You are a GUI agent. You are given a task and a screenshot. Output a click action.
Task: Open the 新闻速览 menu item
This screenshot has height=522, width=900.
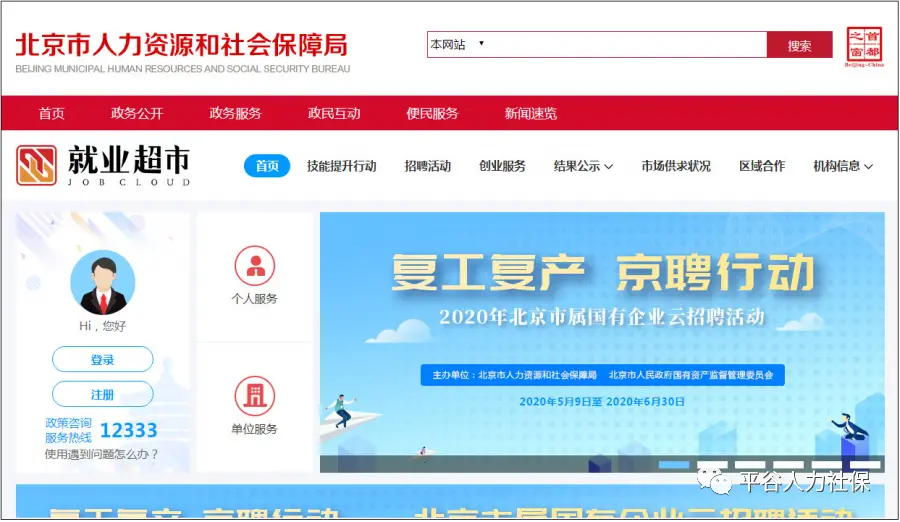pyautogui.click(x=530, y=113)
